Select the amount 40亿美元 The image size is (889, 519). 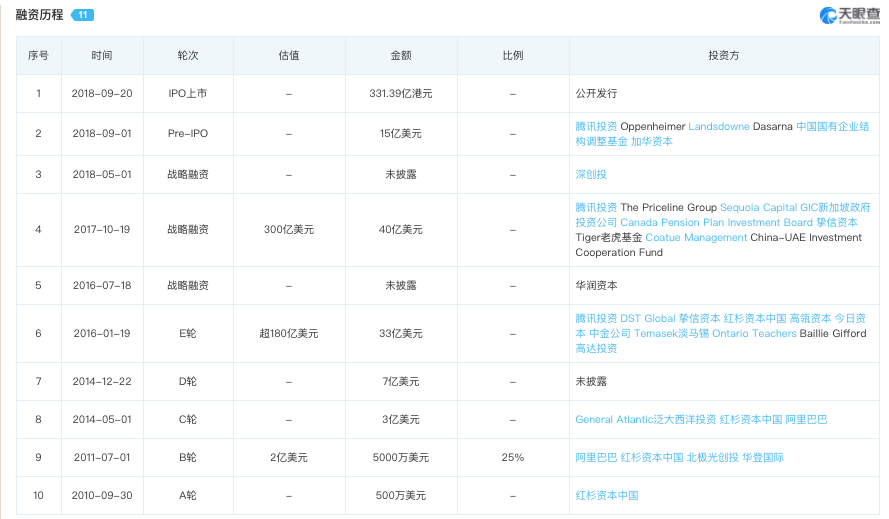coord(401,229)
